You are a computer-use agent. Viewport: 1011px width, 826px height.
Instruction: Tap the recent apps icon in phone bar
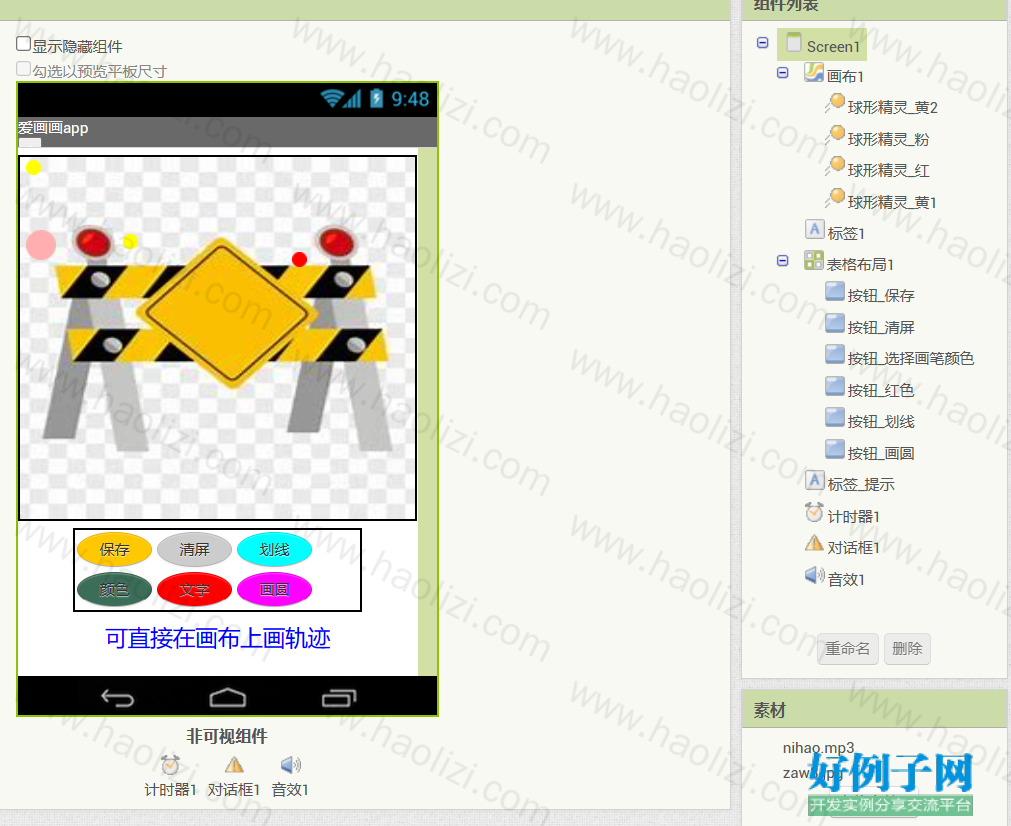pyautogui.click(x=339, y=698)
